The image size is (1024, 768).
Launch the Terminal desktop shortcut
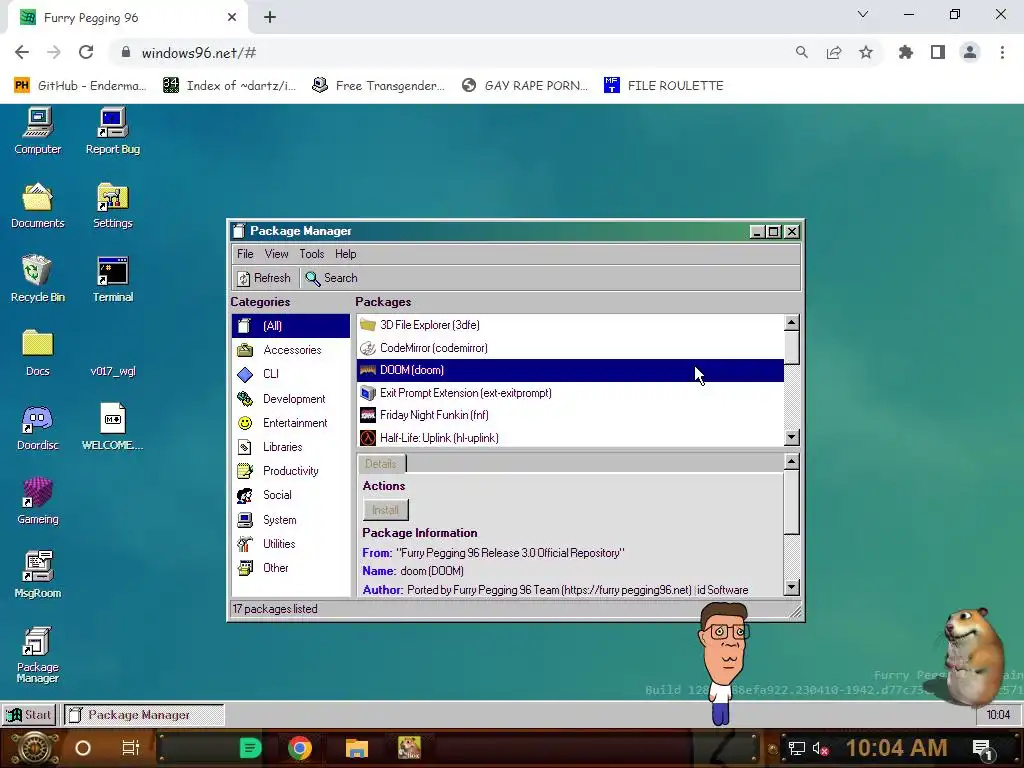112,280
